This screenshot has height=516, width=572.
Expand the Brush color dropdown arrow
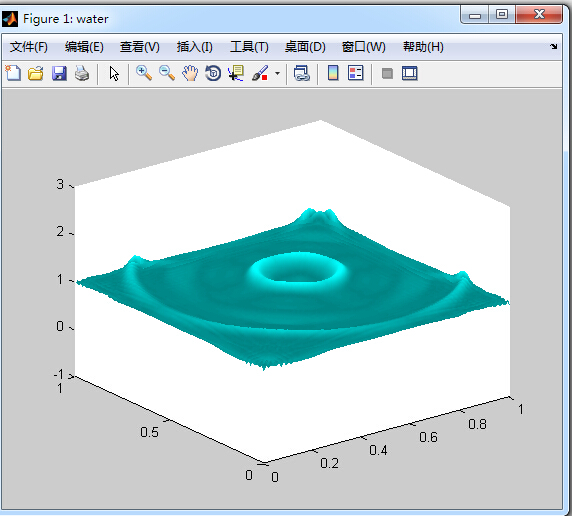[x=277, y=73]
